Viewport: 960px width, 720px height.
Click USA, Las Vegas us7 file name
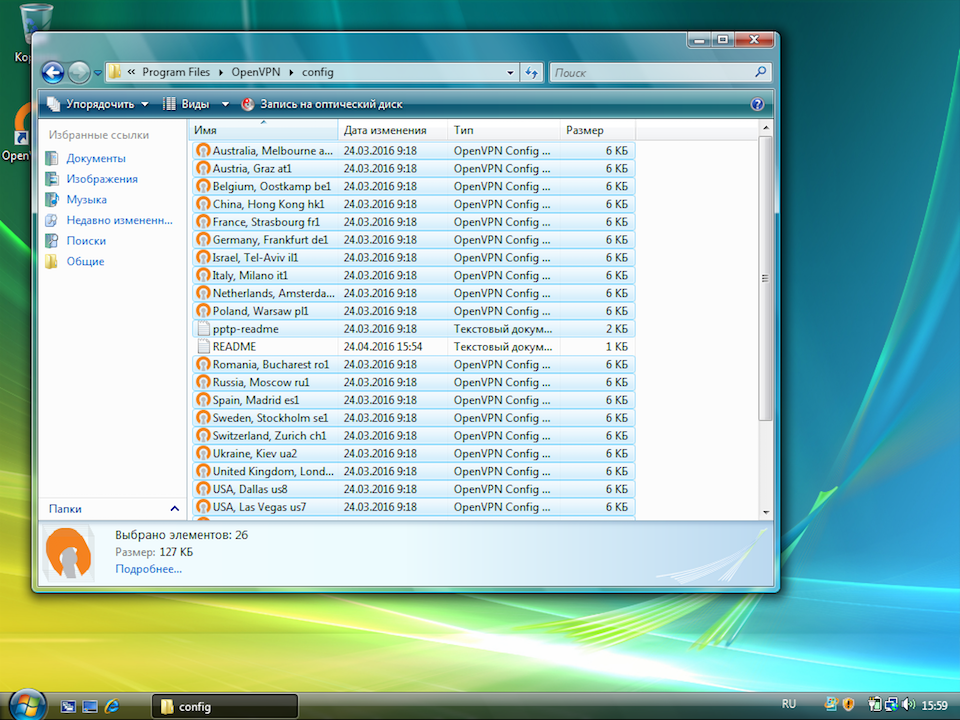259,506
